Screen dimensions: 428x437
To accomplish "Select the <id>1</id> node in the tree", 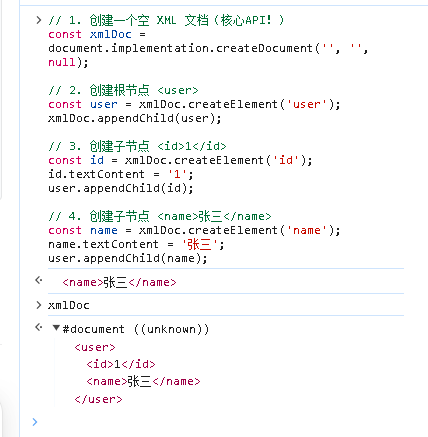I will [121, 364].
